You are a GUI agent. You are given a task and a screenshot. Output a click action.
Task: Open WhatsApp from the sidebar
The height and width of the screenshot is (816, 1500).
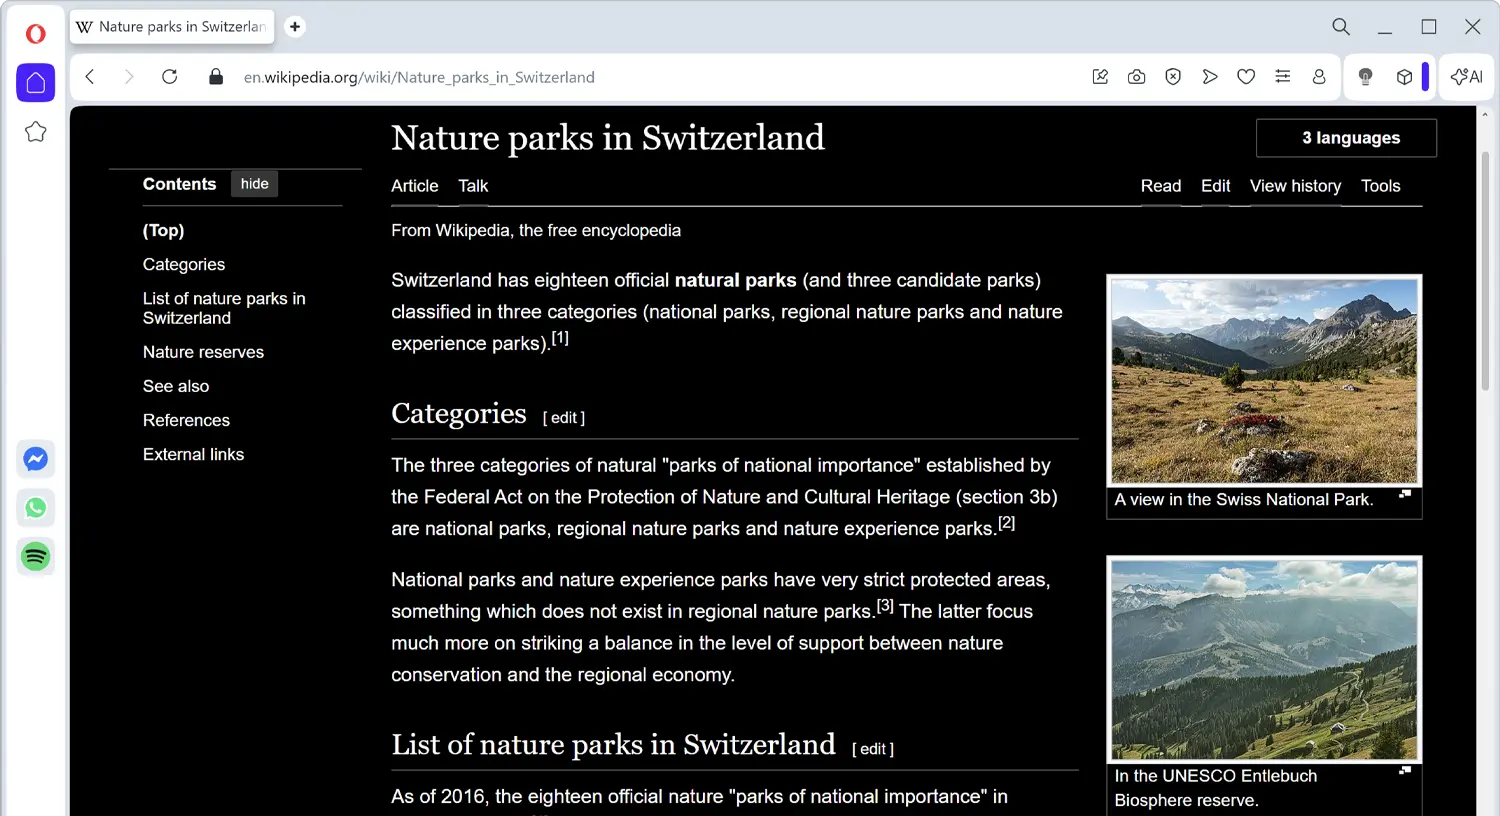pyautogui.click(x=35, y=508)
